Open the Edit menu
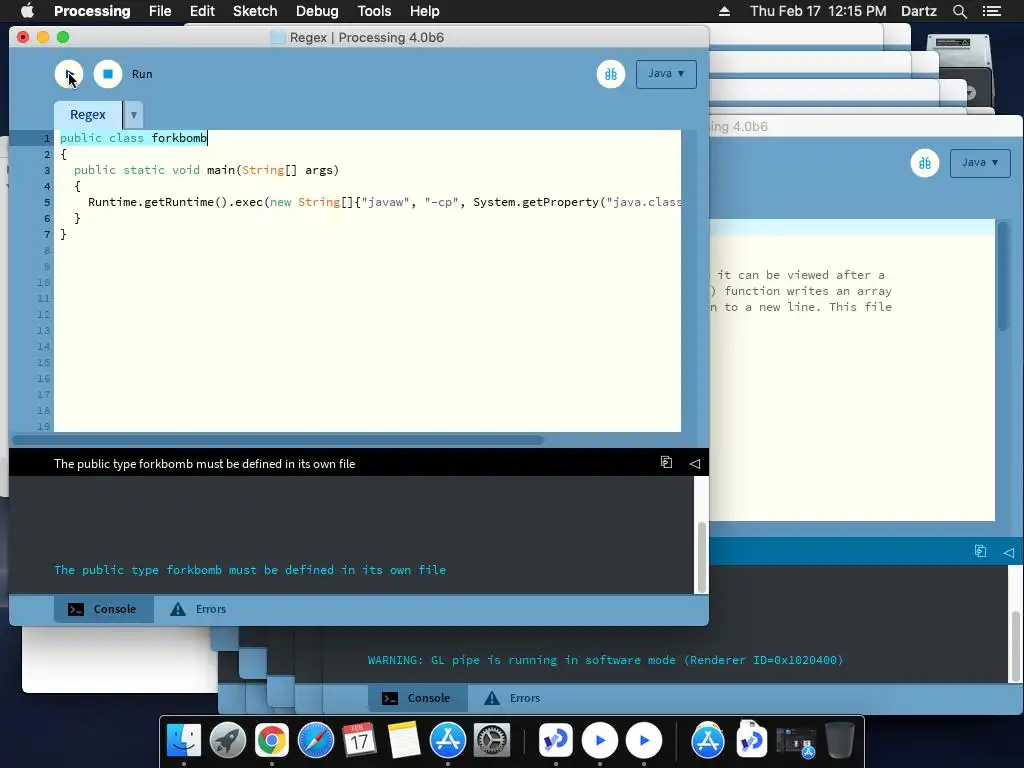 202,11
